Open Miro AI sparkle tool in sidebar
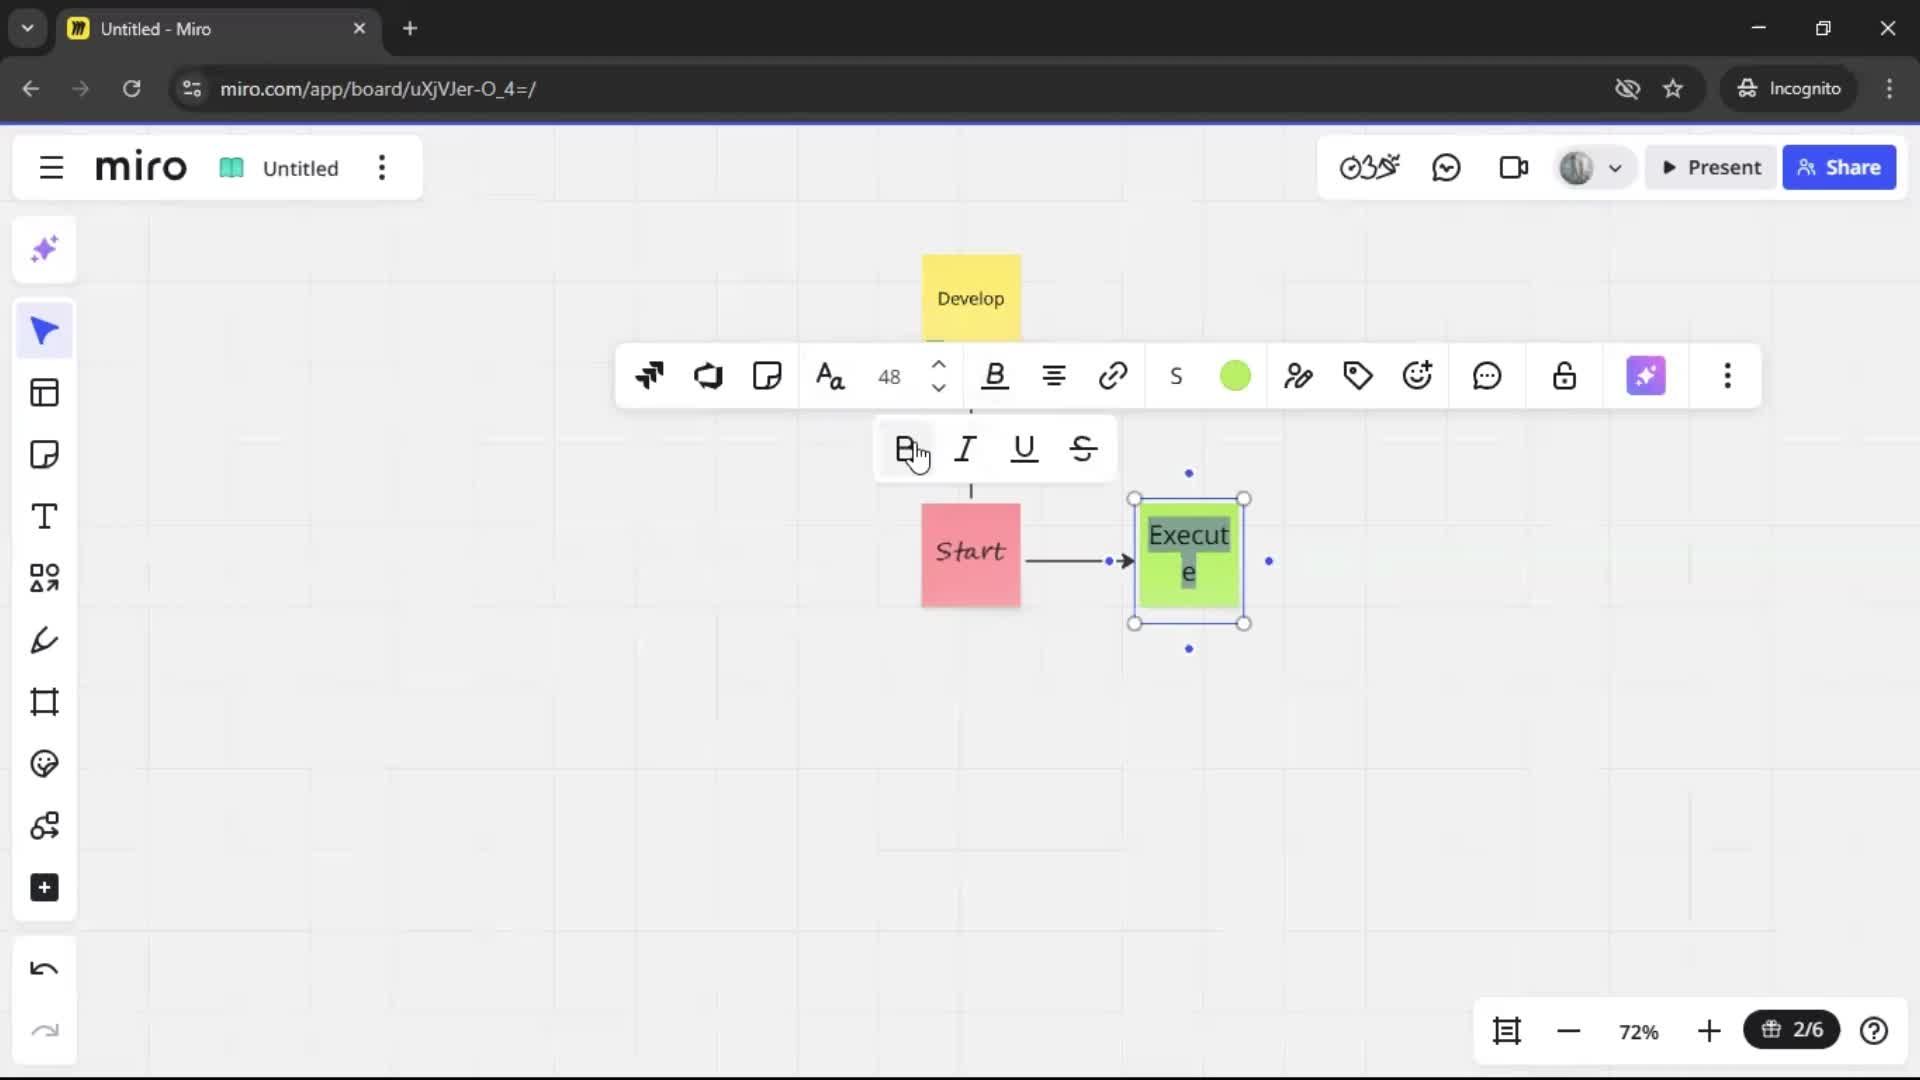This screenshot has height=1080, width=1920. [x=44, y=249]
